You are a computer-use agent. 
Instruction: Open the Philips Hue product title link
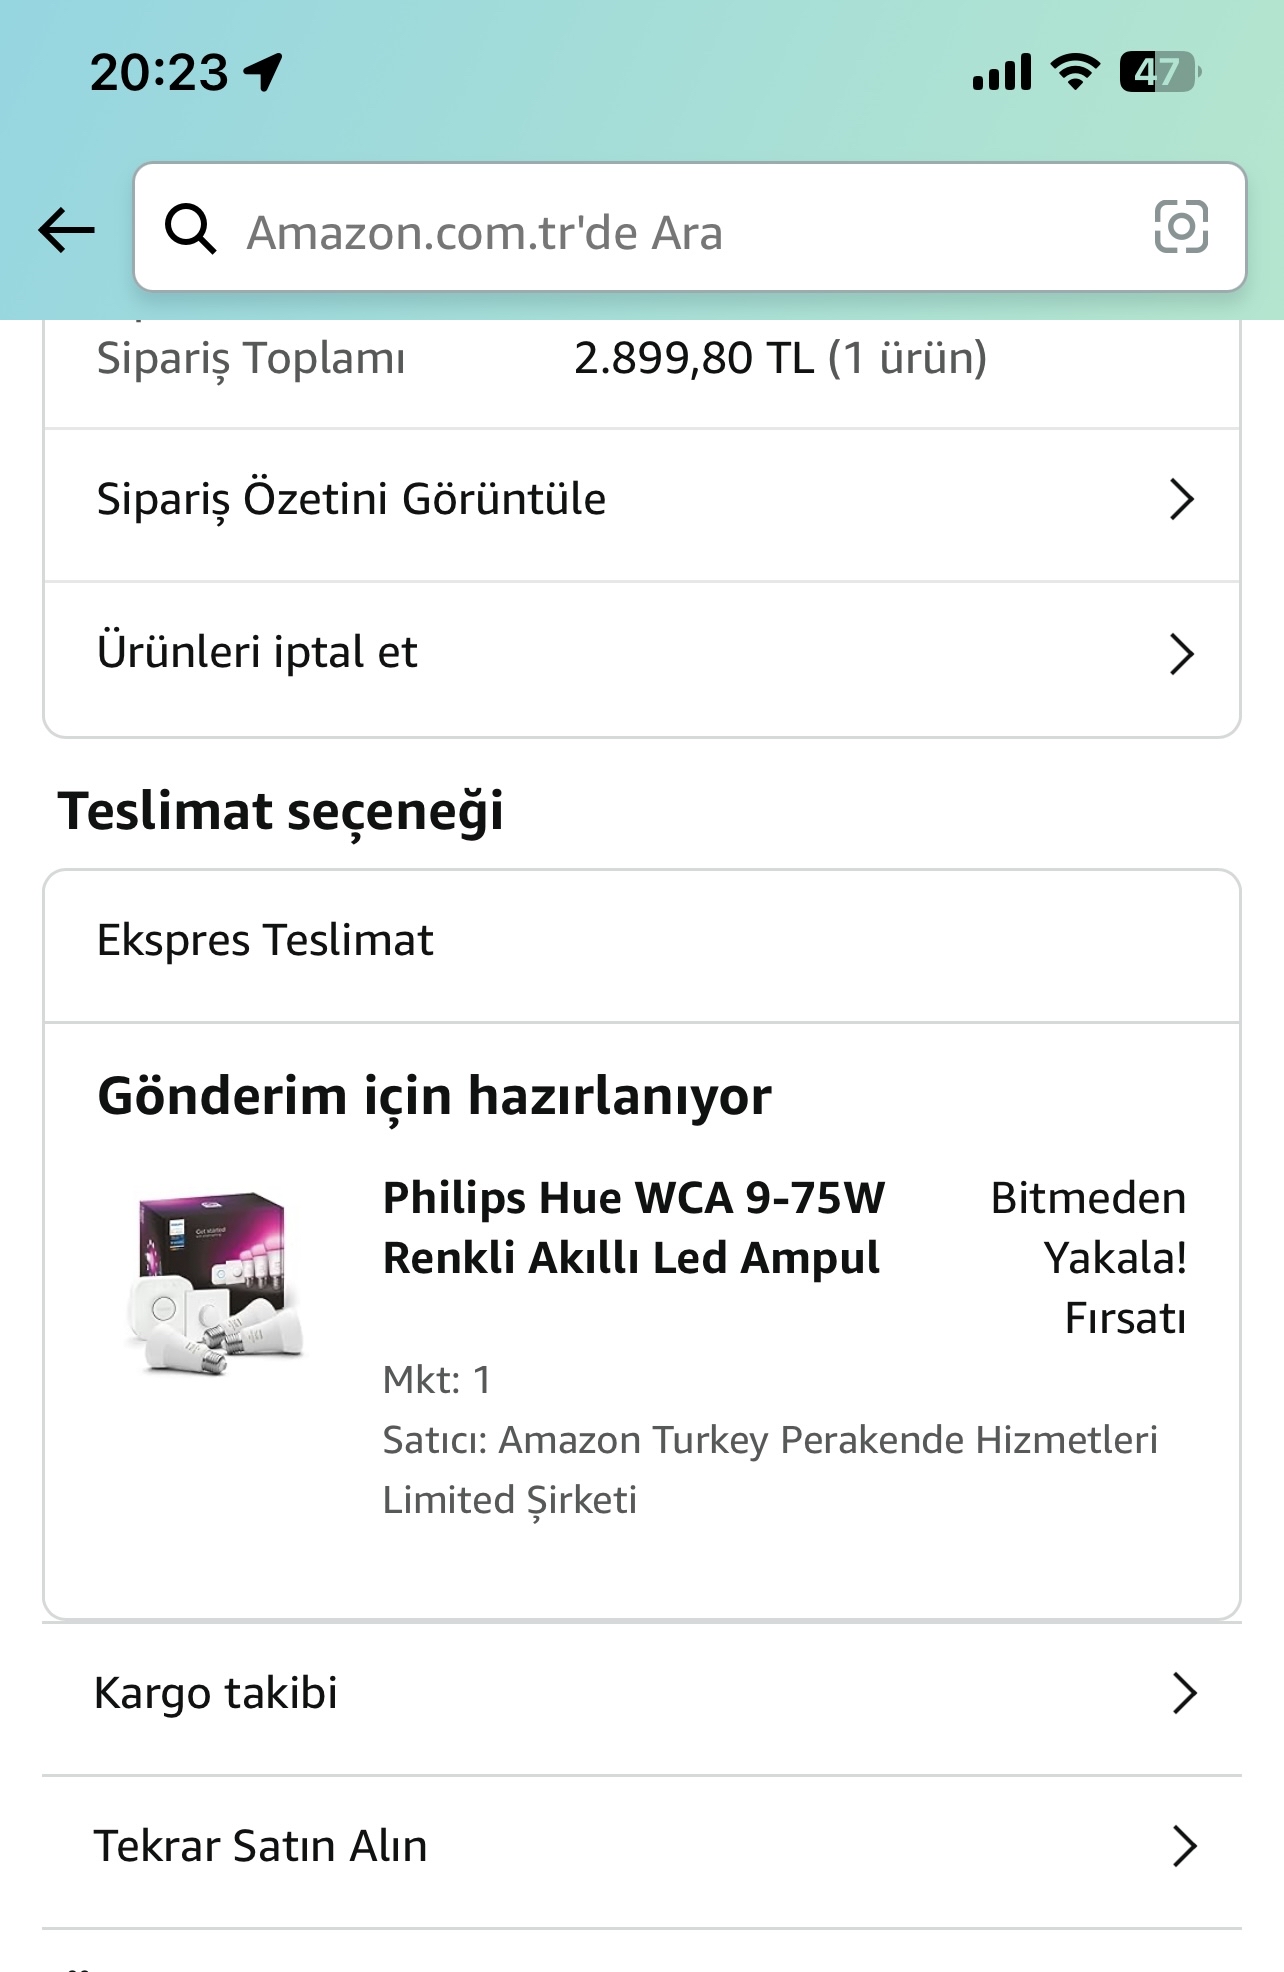pos(633,1228)
